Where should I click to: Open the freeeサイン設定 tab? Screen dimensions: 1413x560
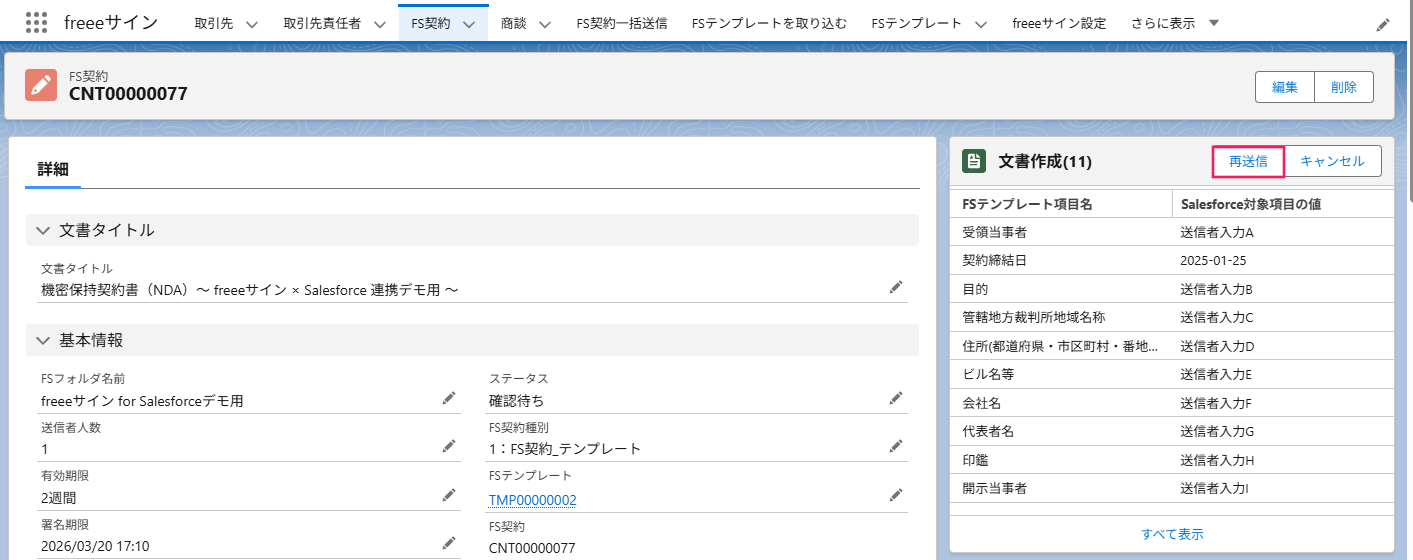coord(1059,23)
